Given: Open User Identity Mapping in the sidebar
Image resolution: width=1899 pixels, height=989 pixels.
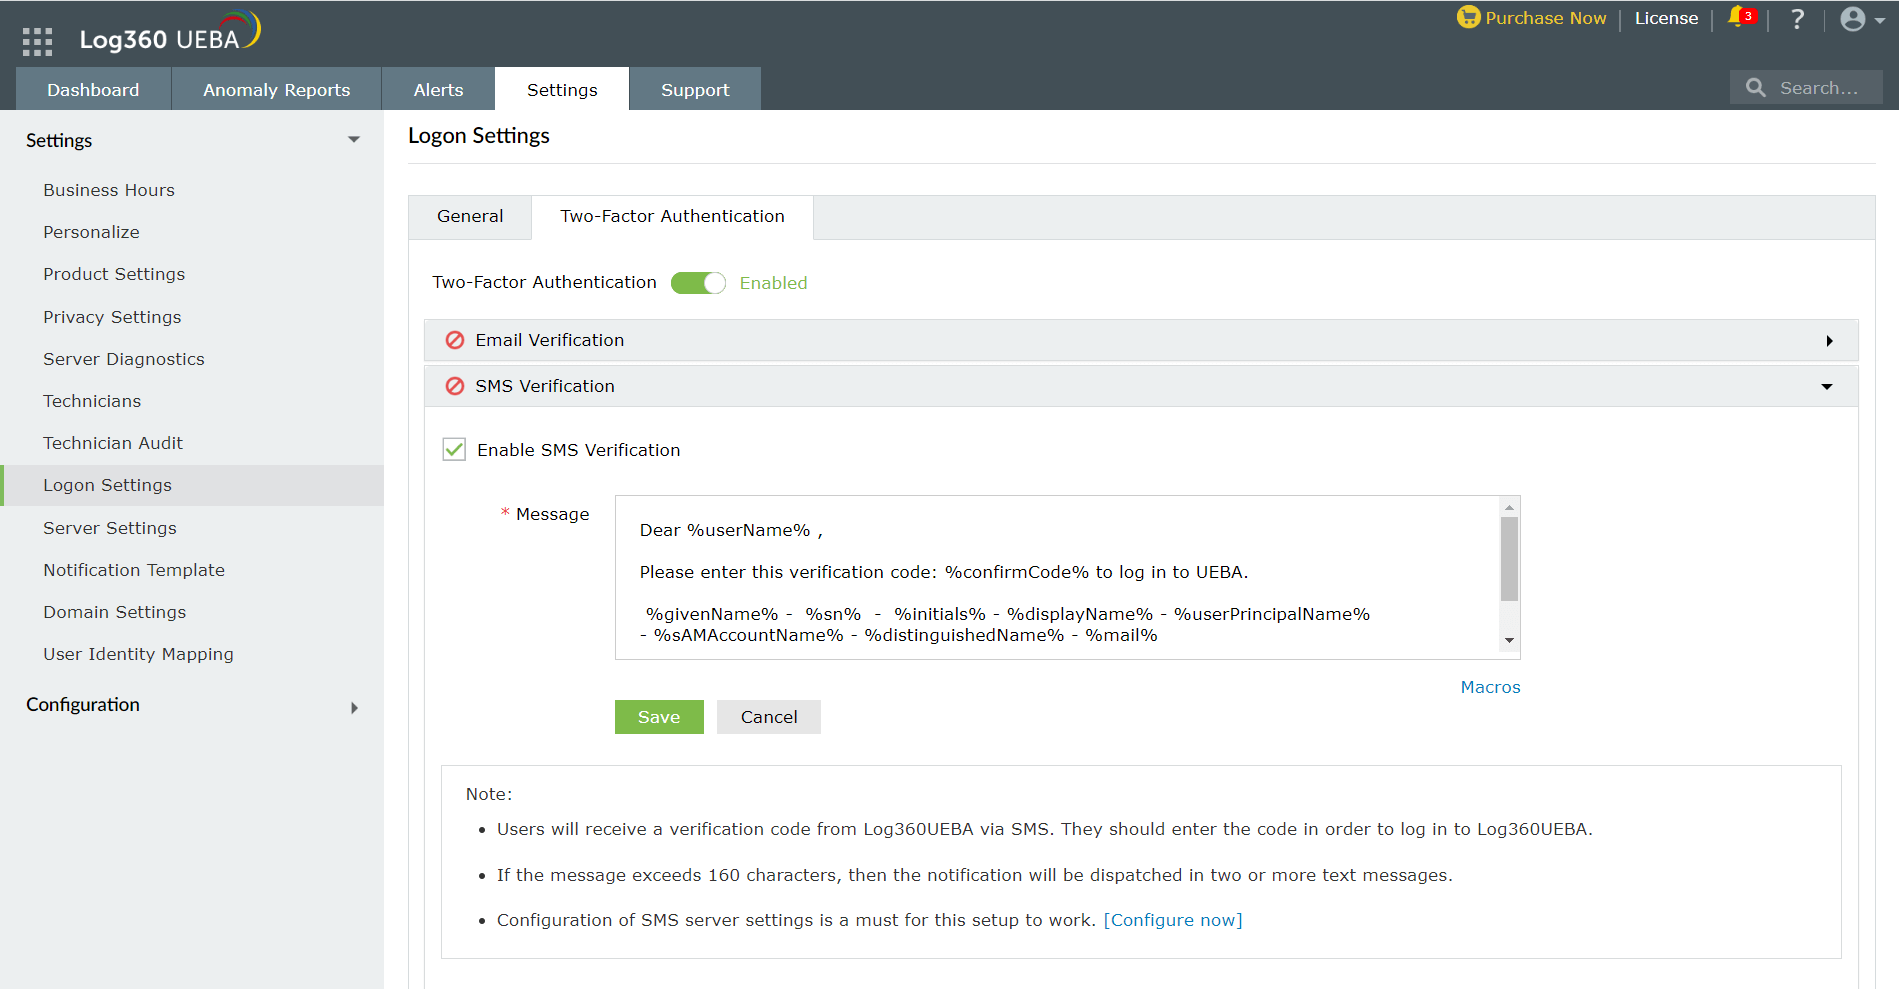Looking at the screenshot, I should (x=138, y=654).
